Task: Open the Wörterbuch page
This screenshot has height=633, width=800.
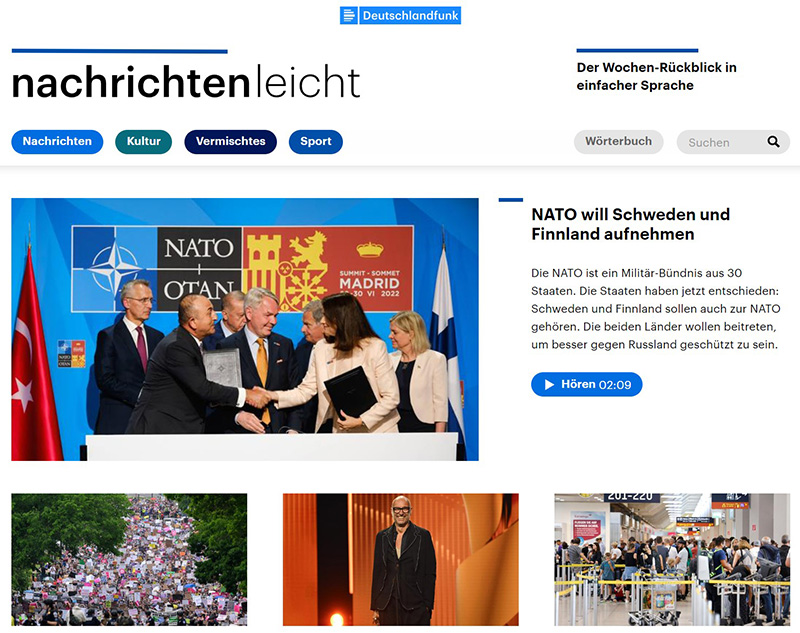Action: click(x=618, y=142)
